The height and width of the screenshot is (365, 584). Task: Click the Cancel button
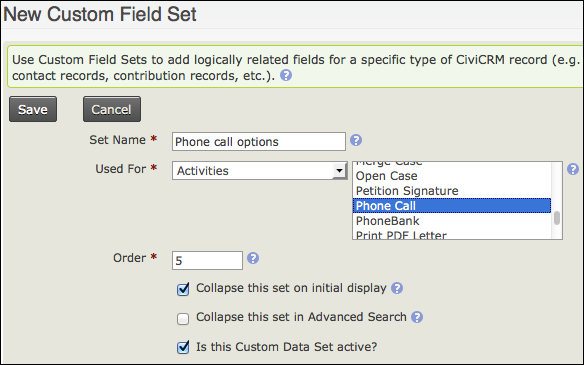point(112,109)
